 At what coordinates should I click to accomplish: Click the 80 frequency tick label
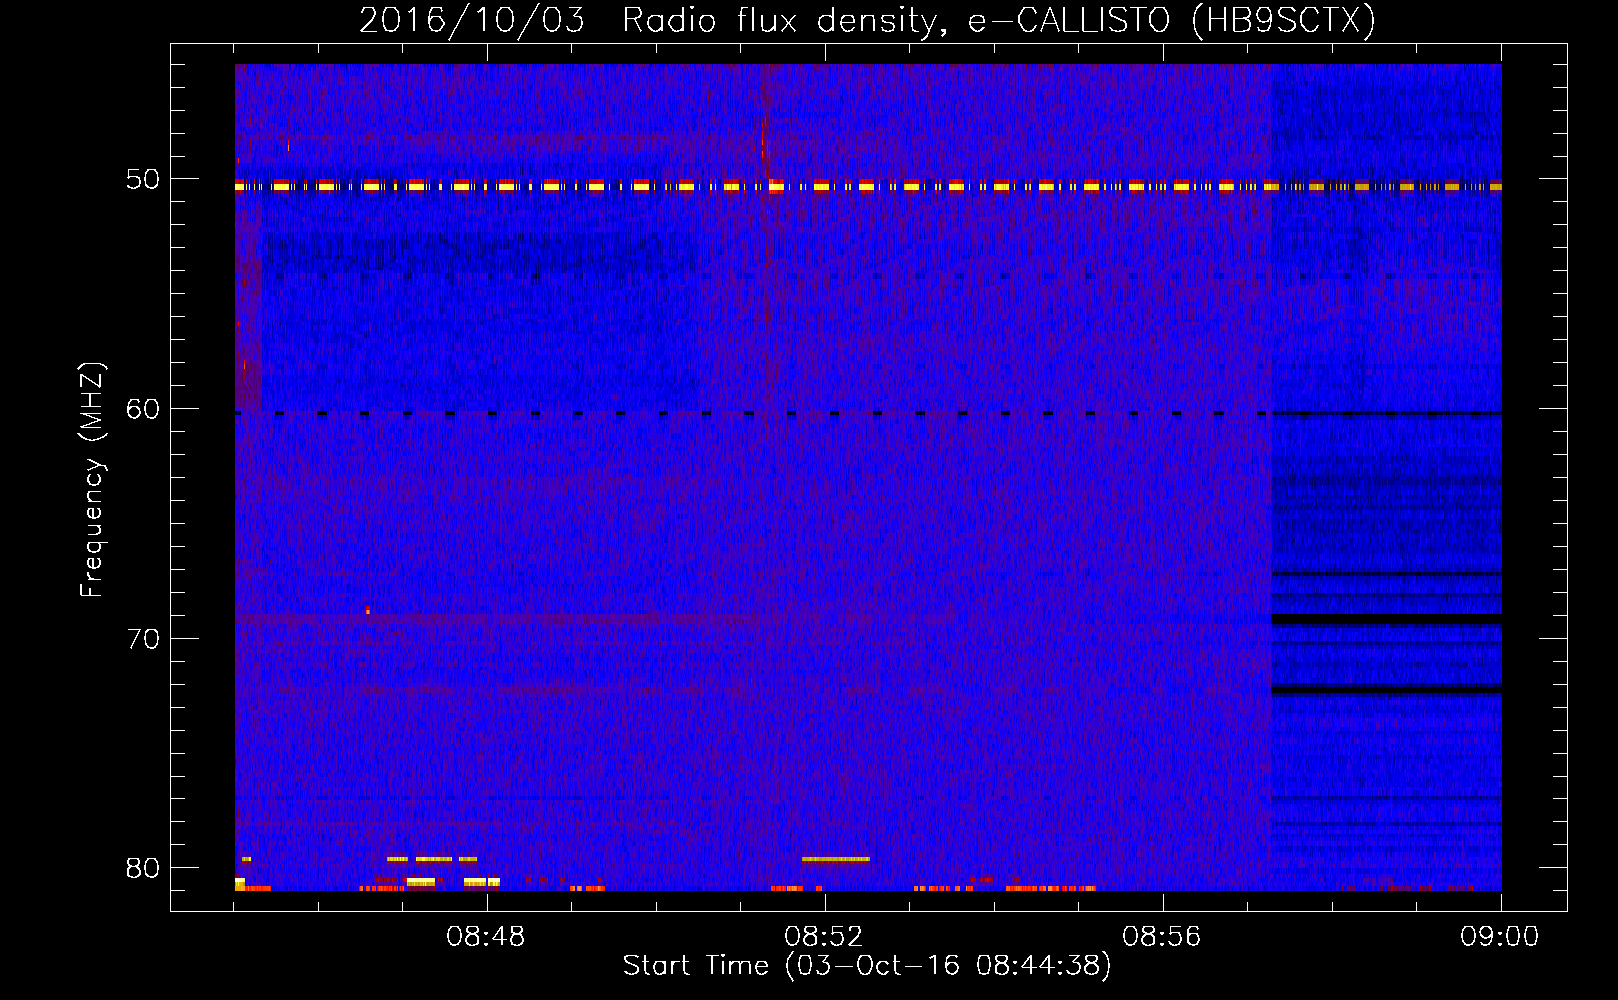click(x=143, y=868)
